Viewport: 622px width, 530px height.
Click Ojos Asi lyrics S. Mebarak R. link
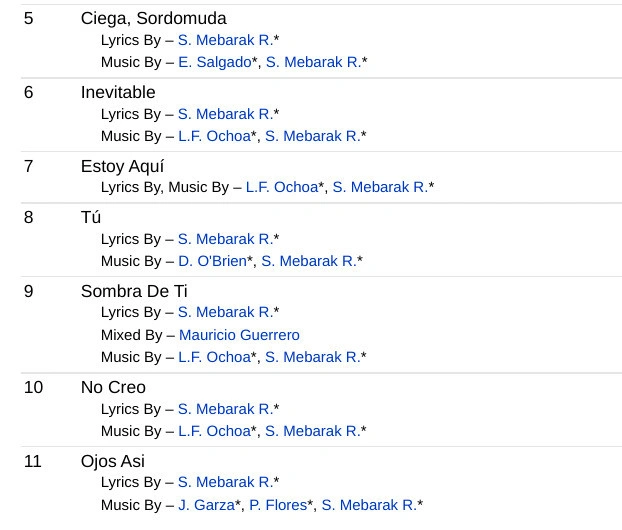click(225, 482)
